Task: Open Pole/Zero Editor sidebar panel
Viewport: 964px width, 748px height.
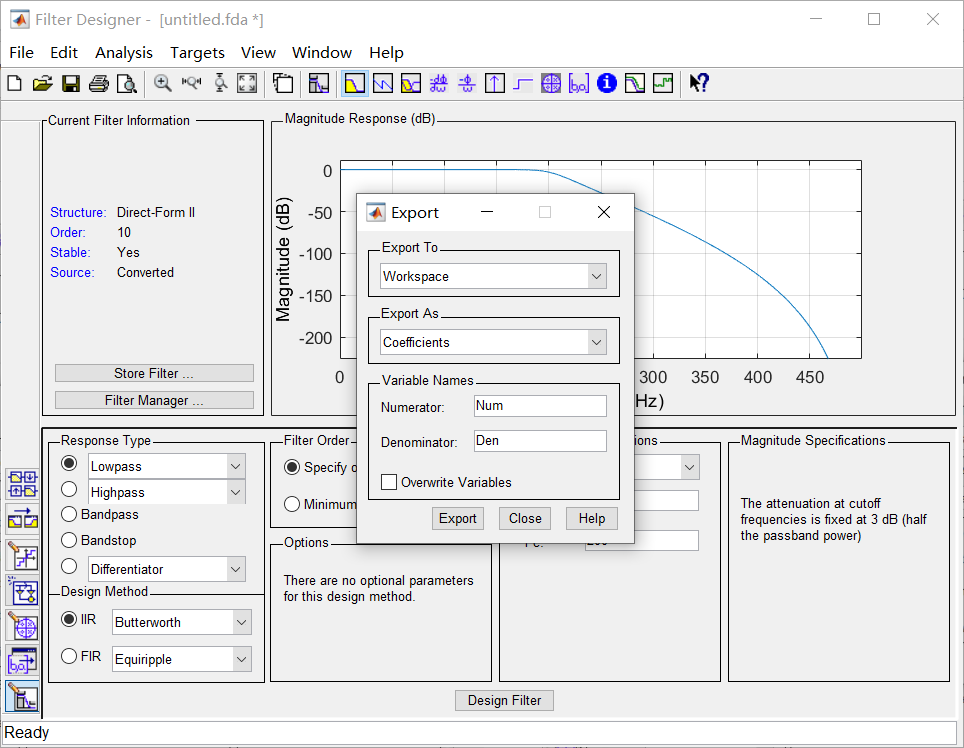Action: 23,626
